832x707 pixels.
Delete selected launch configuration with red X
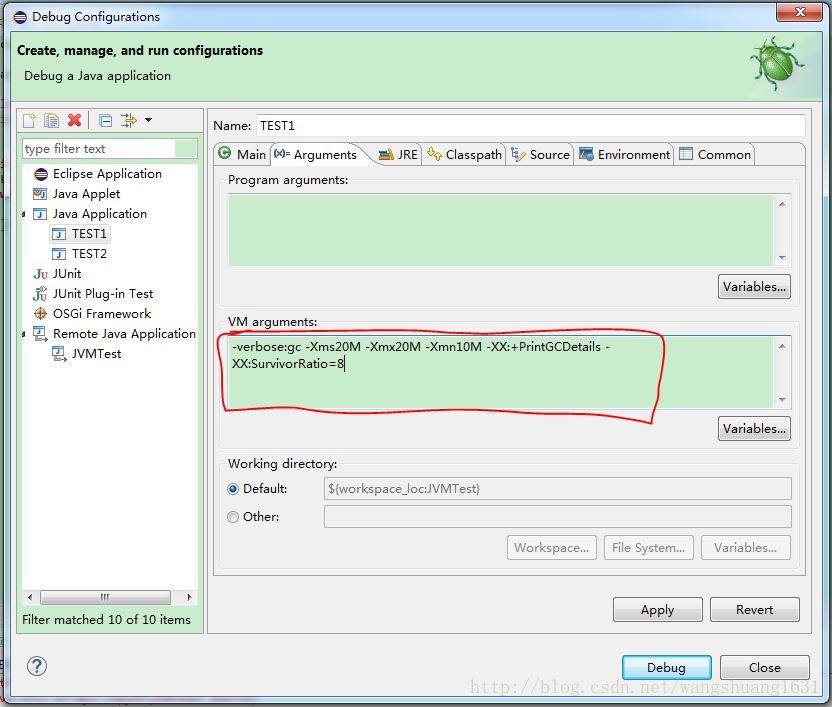pos(74,120)
